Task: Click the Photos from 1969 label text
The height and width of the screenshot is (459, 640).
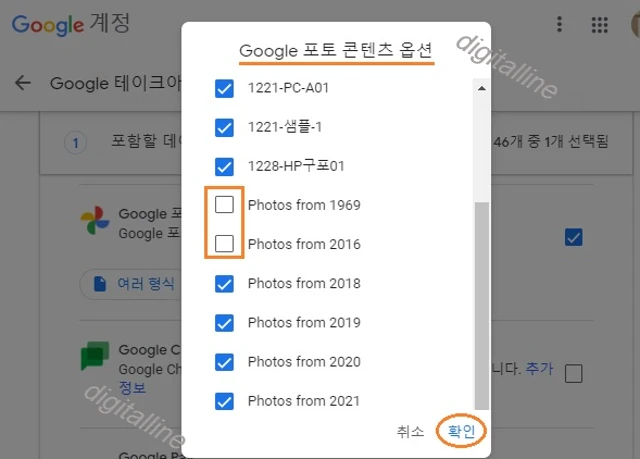Action: [304, 205]
